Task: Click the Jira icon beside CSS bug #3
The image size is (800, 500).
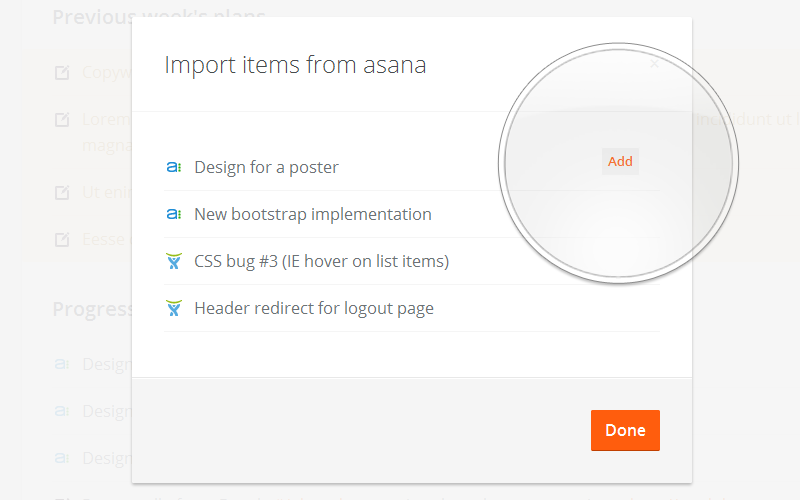Action: point(174,261)
